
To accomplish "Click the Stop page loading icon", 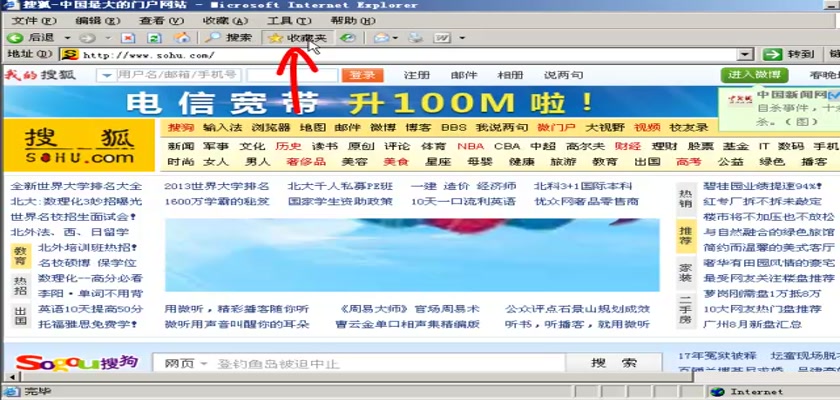I will tap(128, 38).
